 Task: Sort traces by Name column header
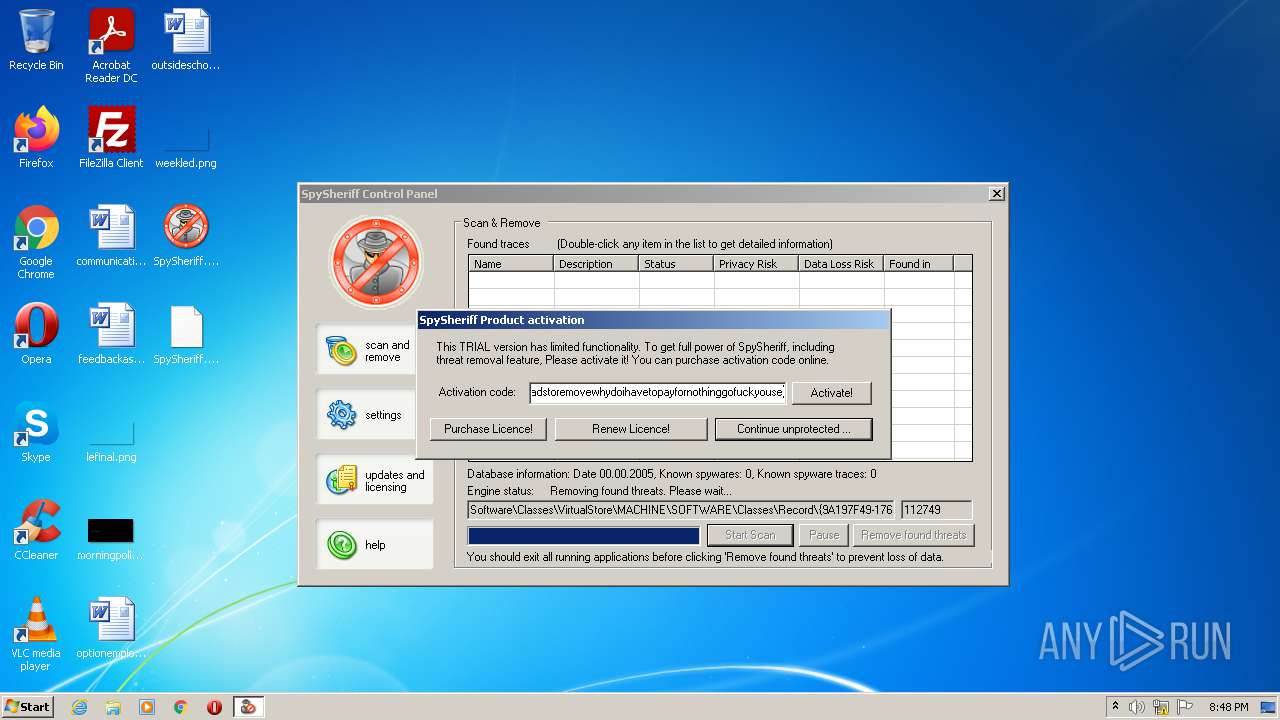pyautogui.click(x=511, y=264)
